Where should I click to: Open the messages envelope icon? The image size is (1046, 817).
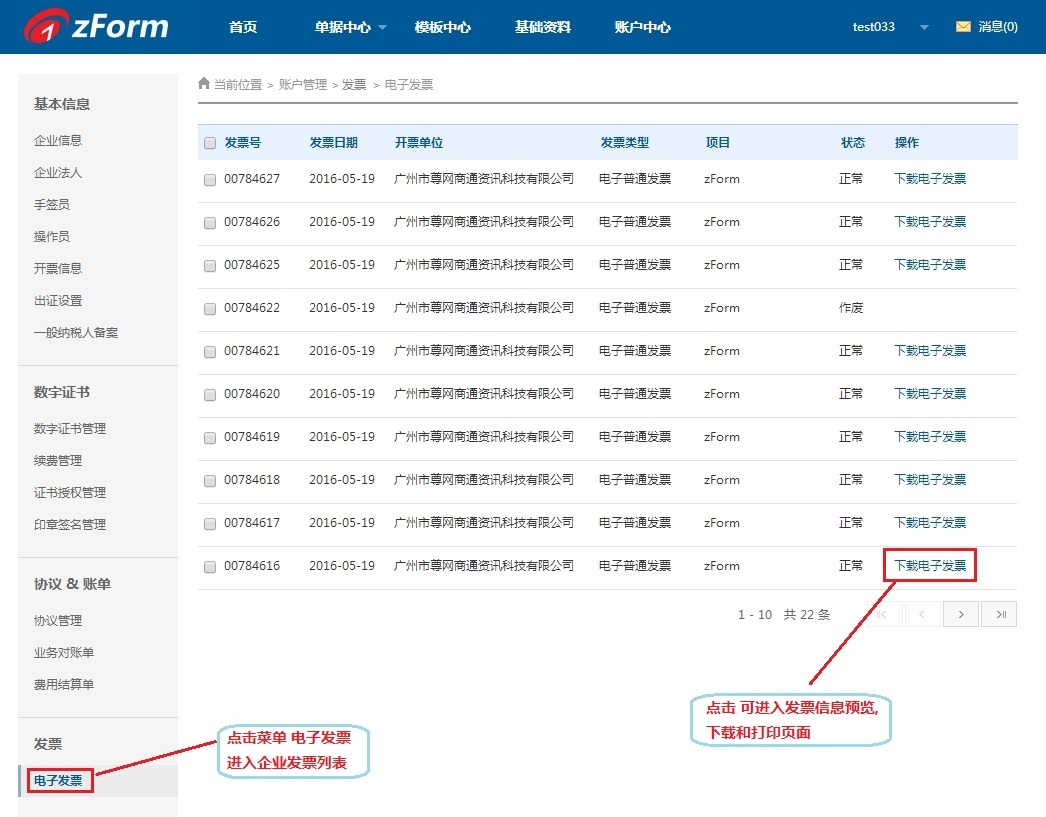tap(963, 27)
